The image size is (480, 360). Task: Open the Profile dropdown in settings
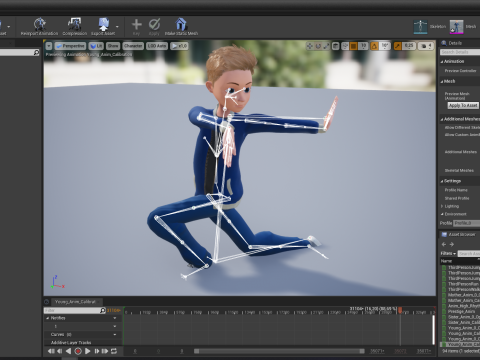click(467, 223)
